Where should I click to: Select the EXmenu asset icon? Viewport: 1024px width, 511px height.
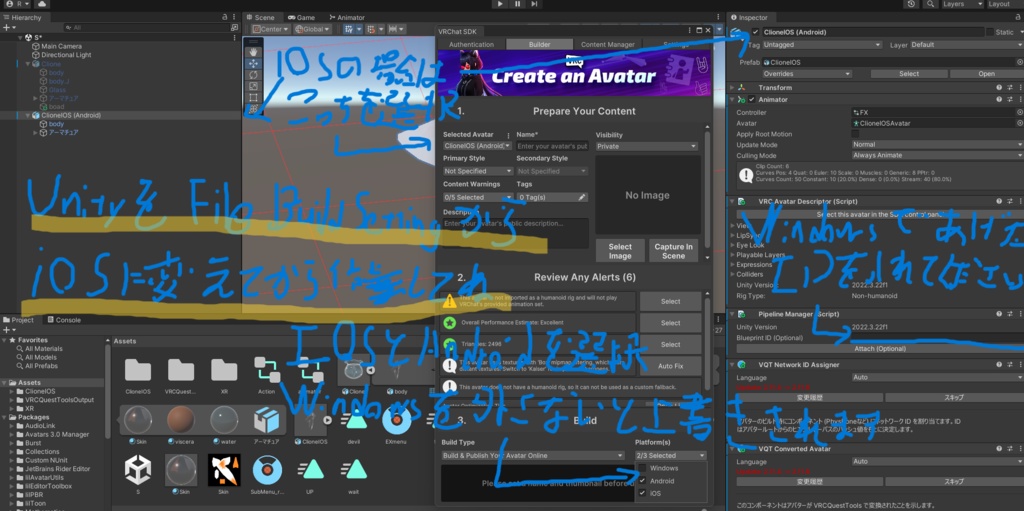tap(396, 420)
